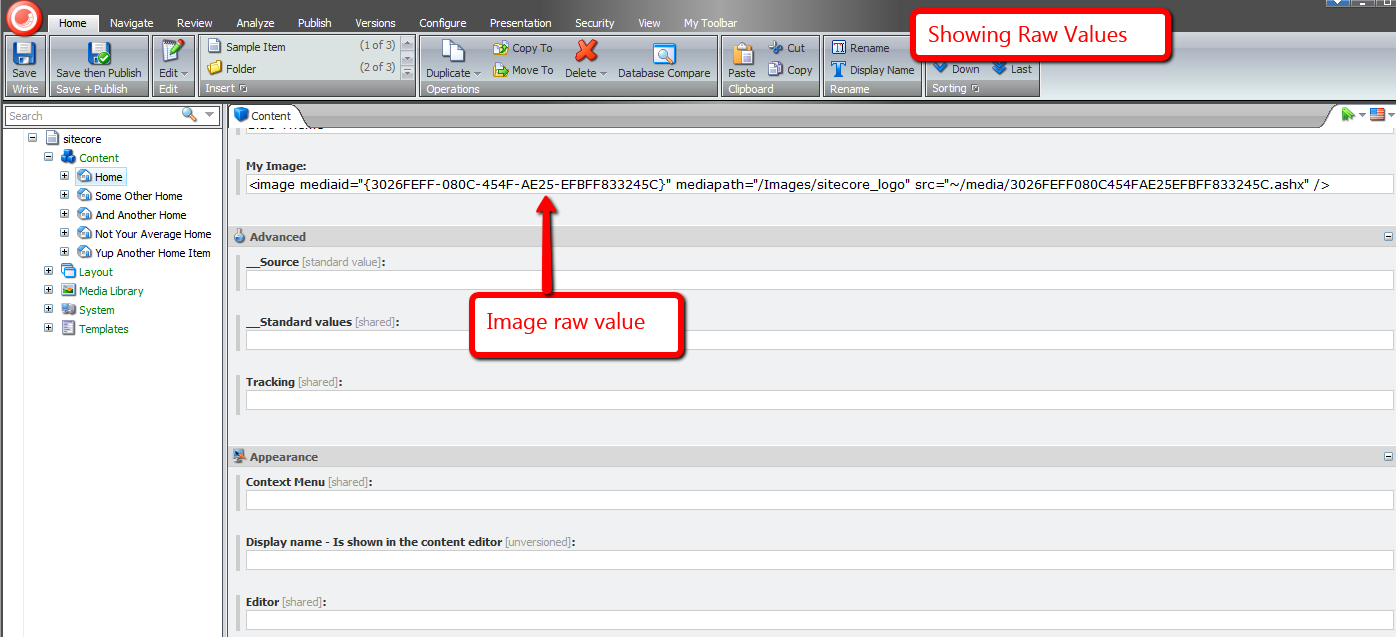The width and height of the screenshot is (1396, 637).
Task: Click the Duplicate pages icon
Action: (x=453, y=52)
